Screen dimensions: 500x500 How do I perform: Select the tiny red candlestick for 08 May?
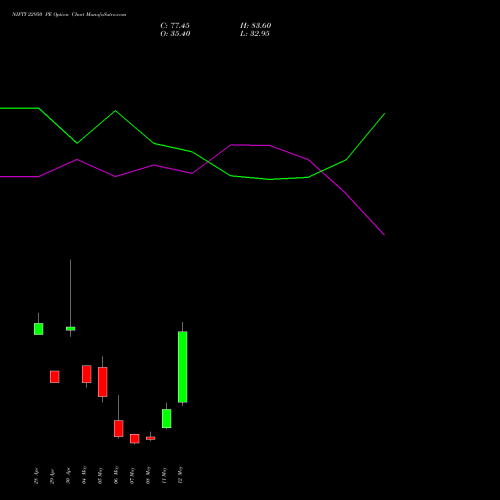[151, 438]
